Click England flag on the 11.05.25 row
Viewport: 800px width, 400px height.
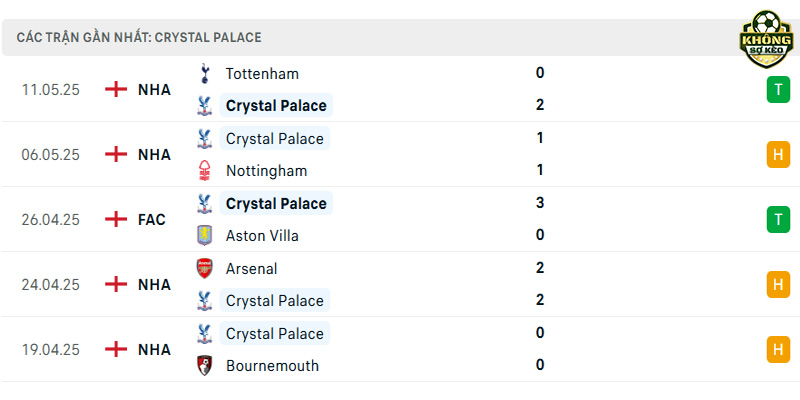[116, 89]
